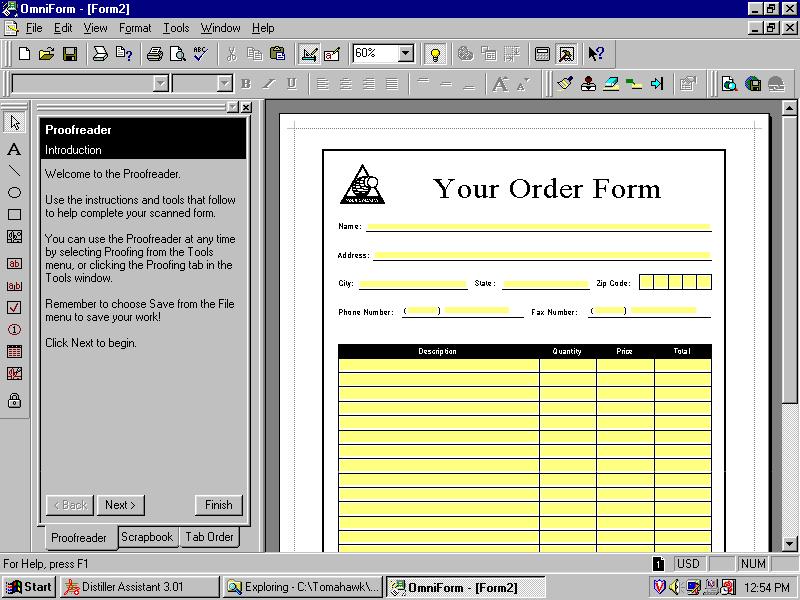The height and width of the screenshot is (600, 800).
Task: Open the Format menu
Action: pos(135,28)
